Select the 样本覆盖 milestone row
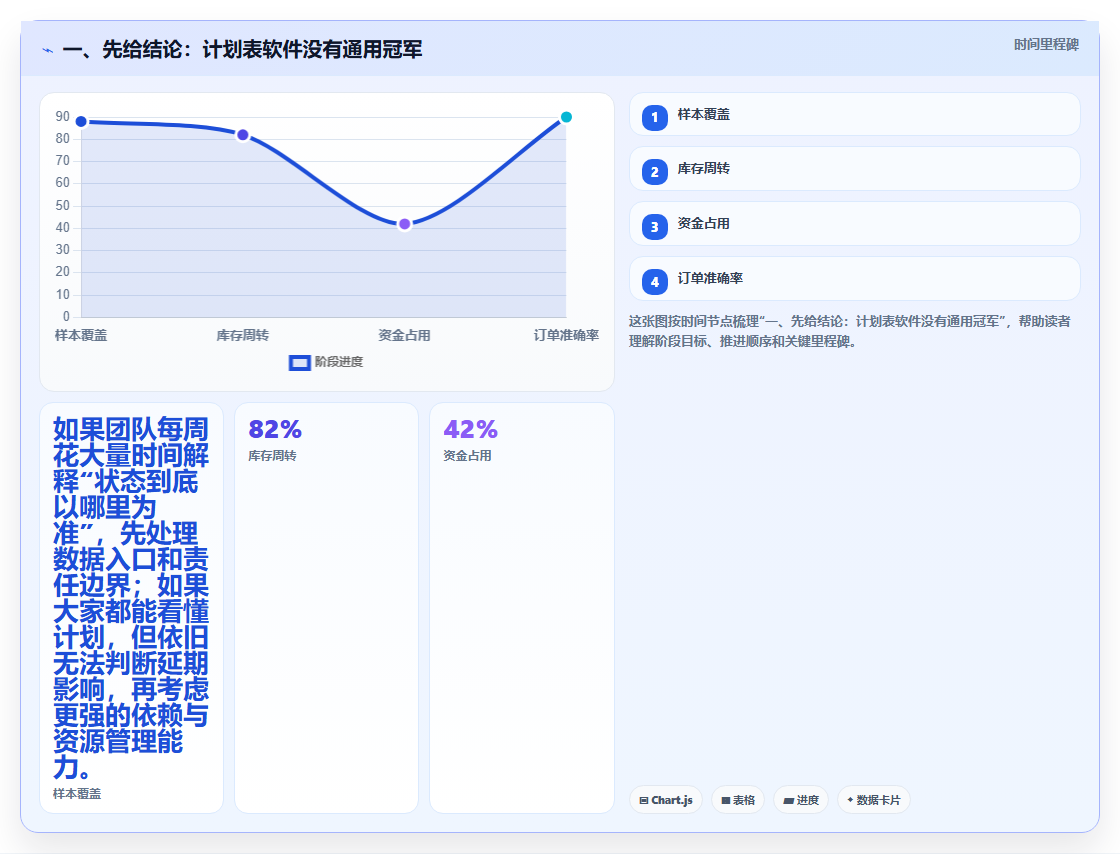The height and width of the screenshot is (854, 1120). pyautogui.click(x=854, y=114)
